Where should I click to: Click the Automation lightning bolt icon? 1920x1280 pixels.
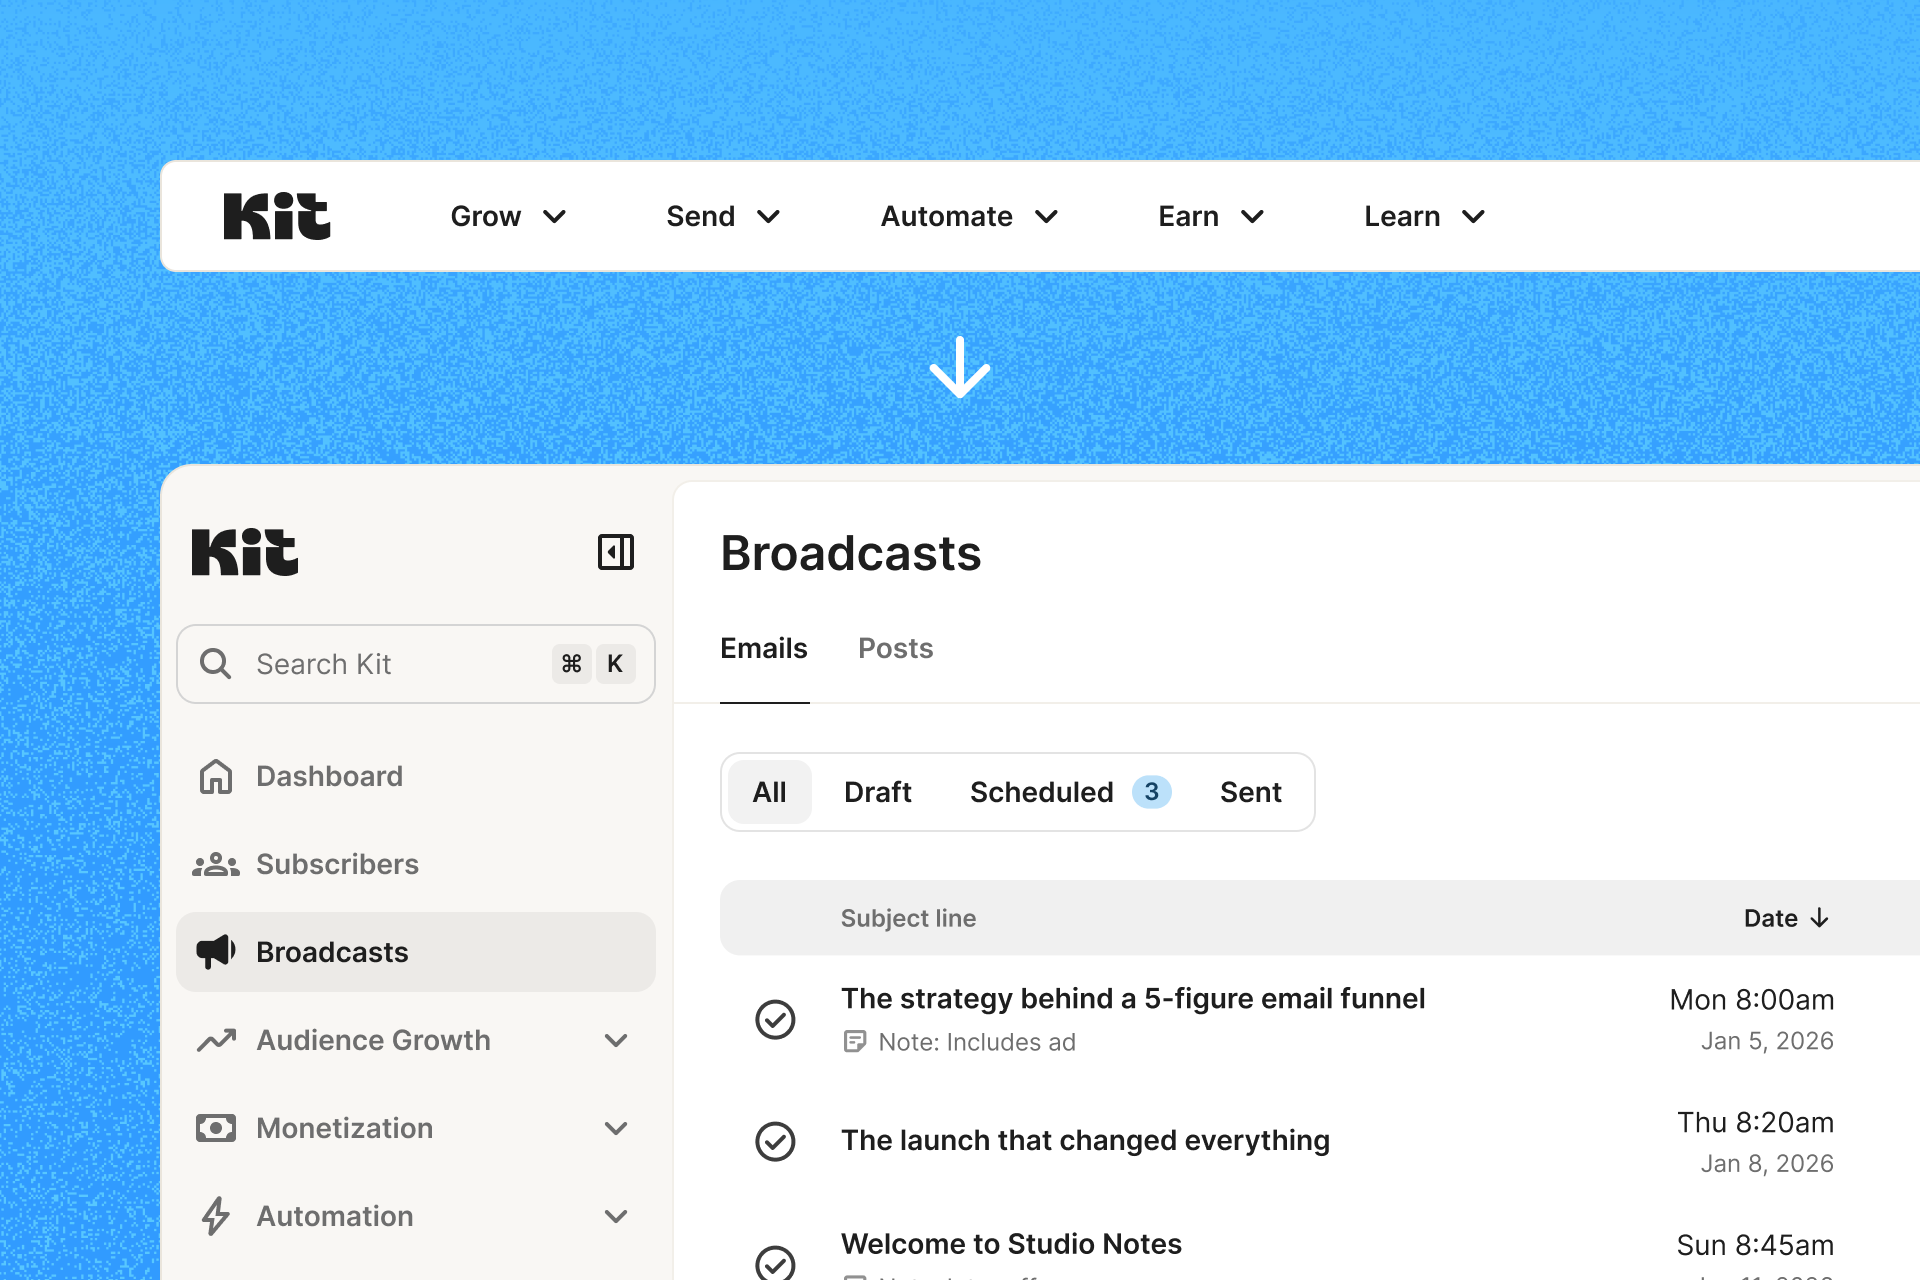coord(215,1216)
